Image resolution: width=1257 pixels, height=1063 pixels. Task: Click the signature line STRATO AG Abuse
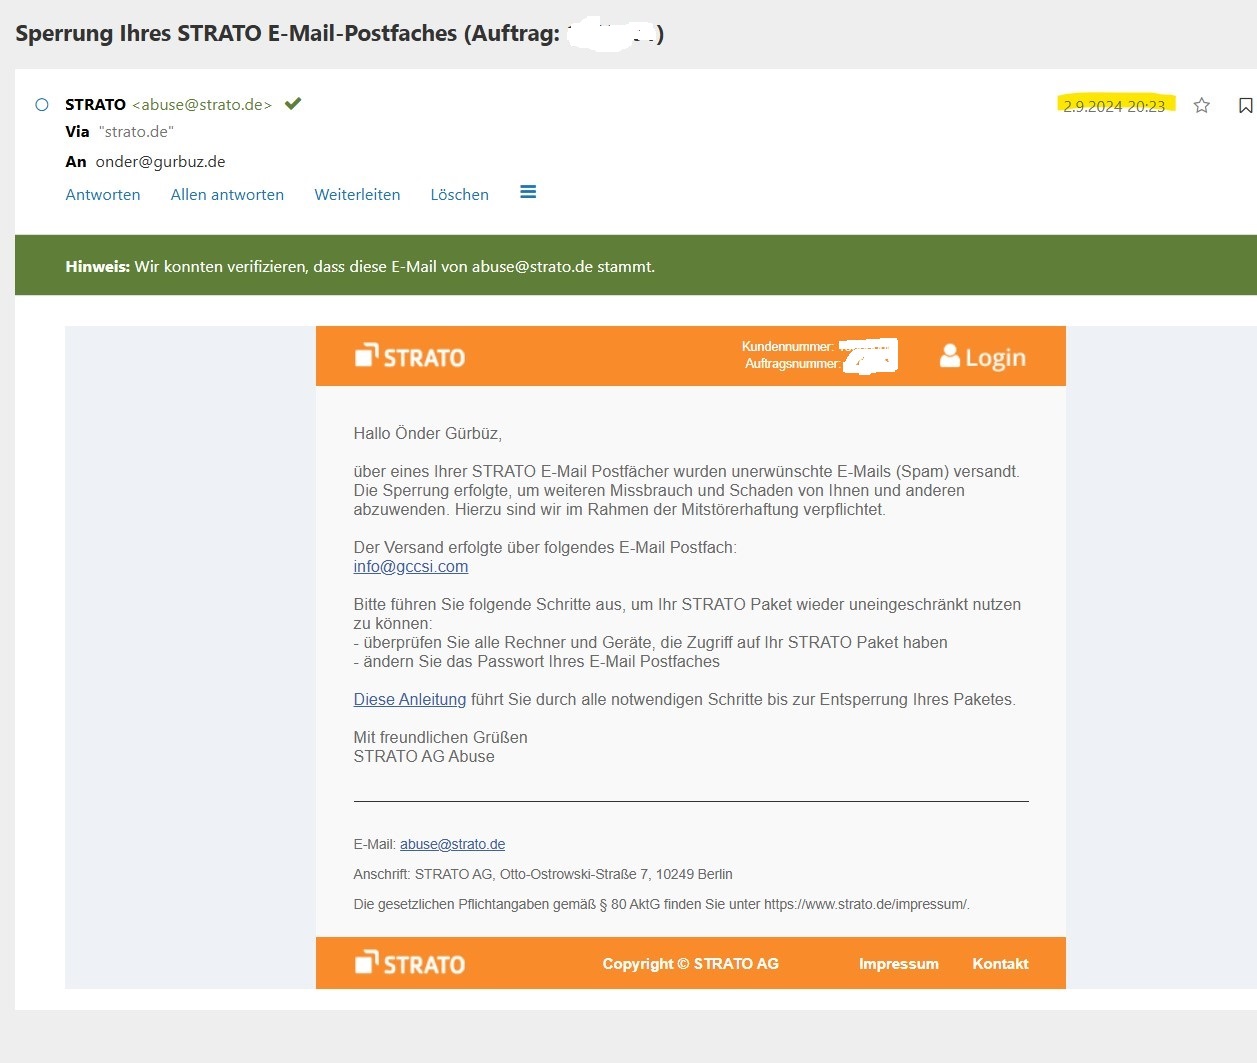(x=424, y=757)
